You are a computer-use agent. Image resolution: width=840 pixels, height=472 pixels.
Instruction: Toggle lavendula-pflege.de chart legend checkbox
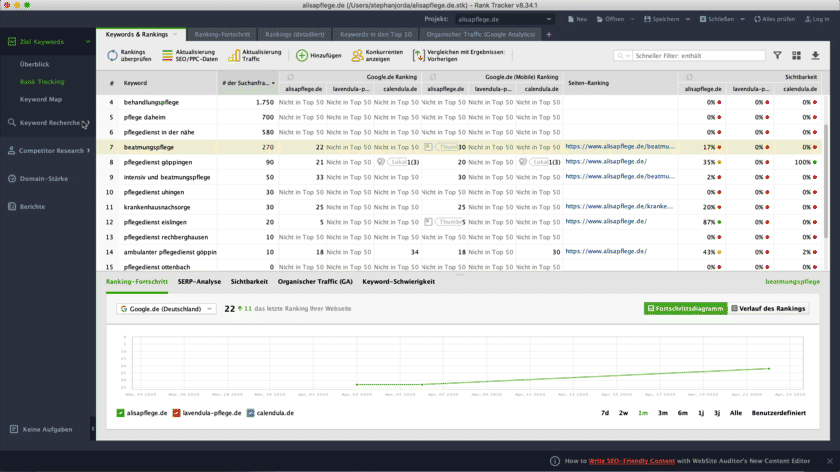[176, 413]
